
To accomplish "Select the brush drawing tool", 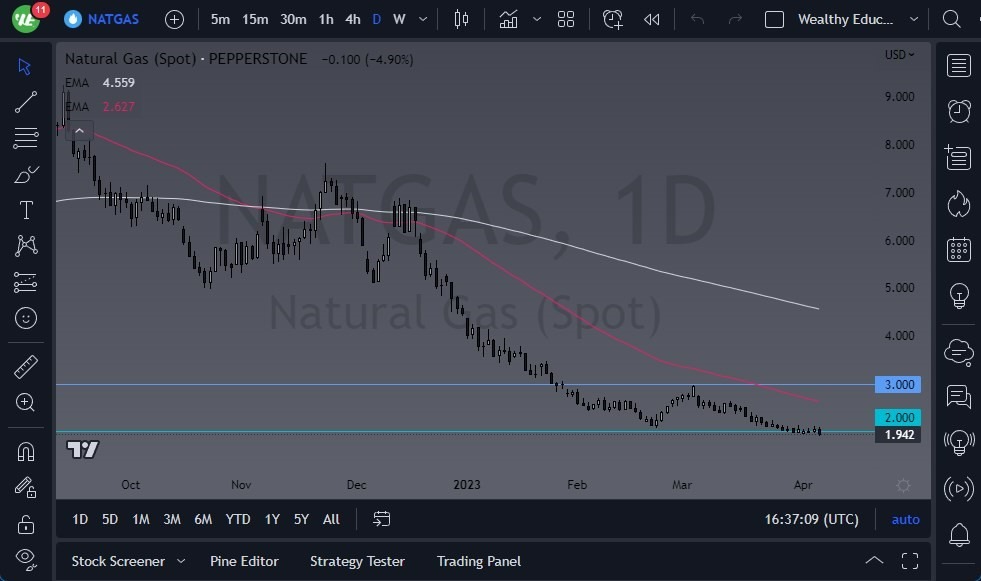I will tap(26, 174).
